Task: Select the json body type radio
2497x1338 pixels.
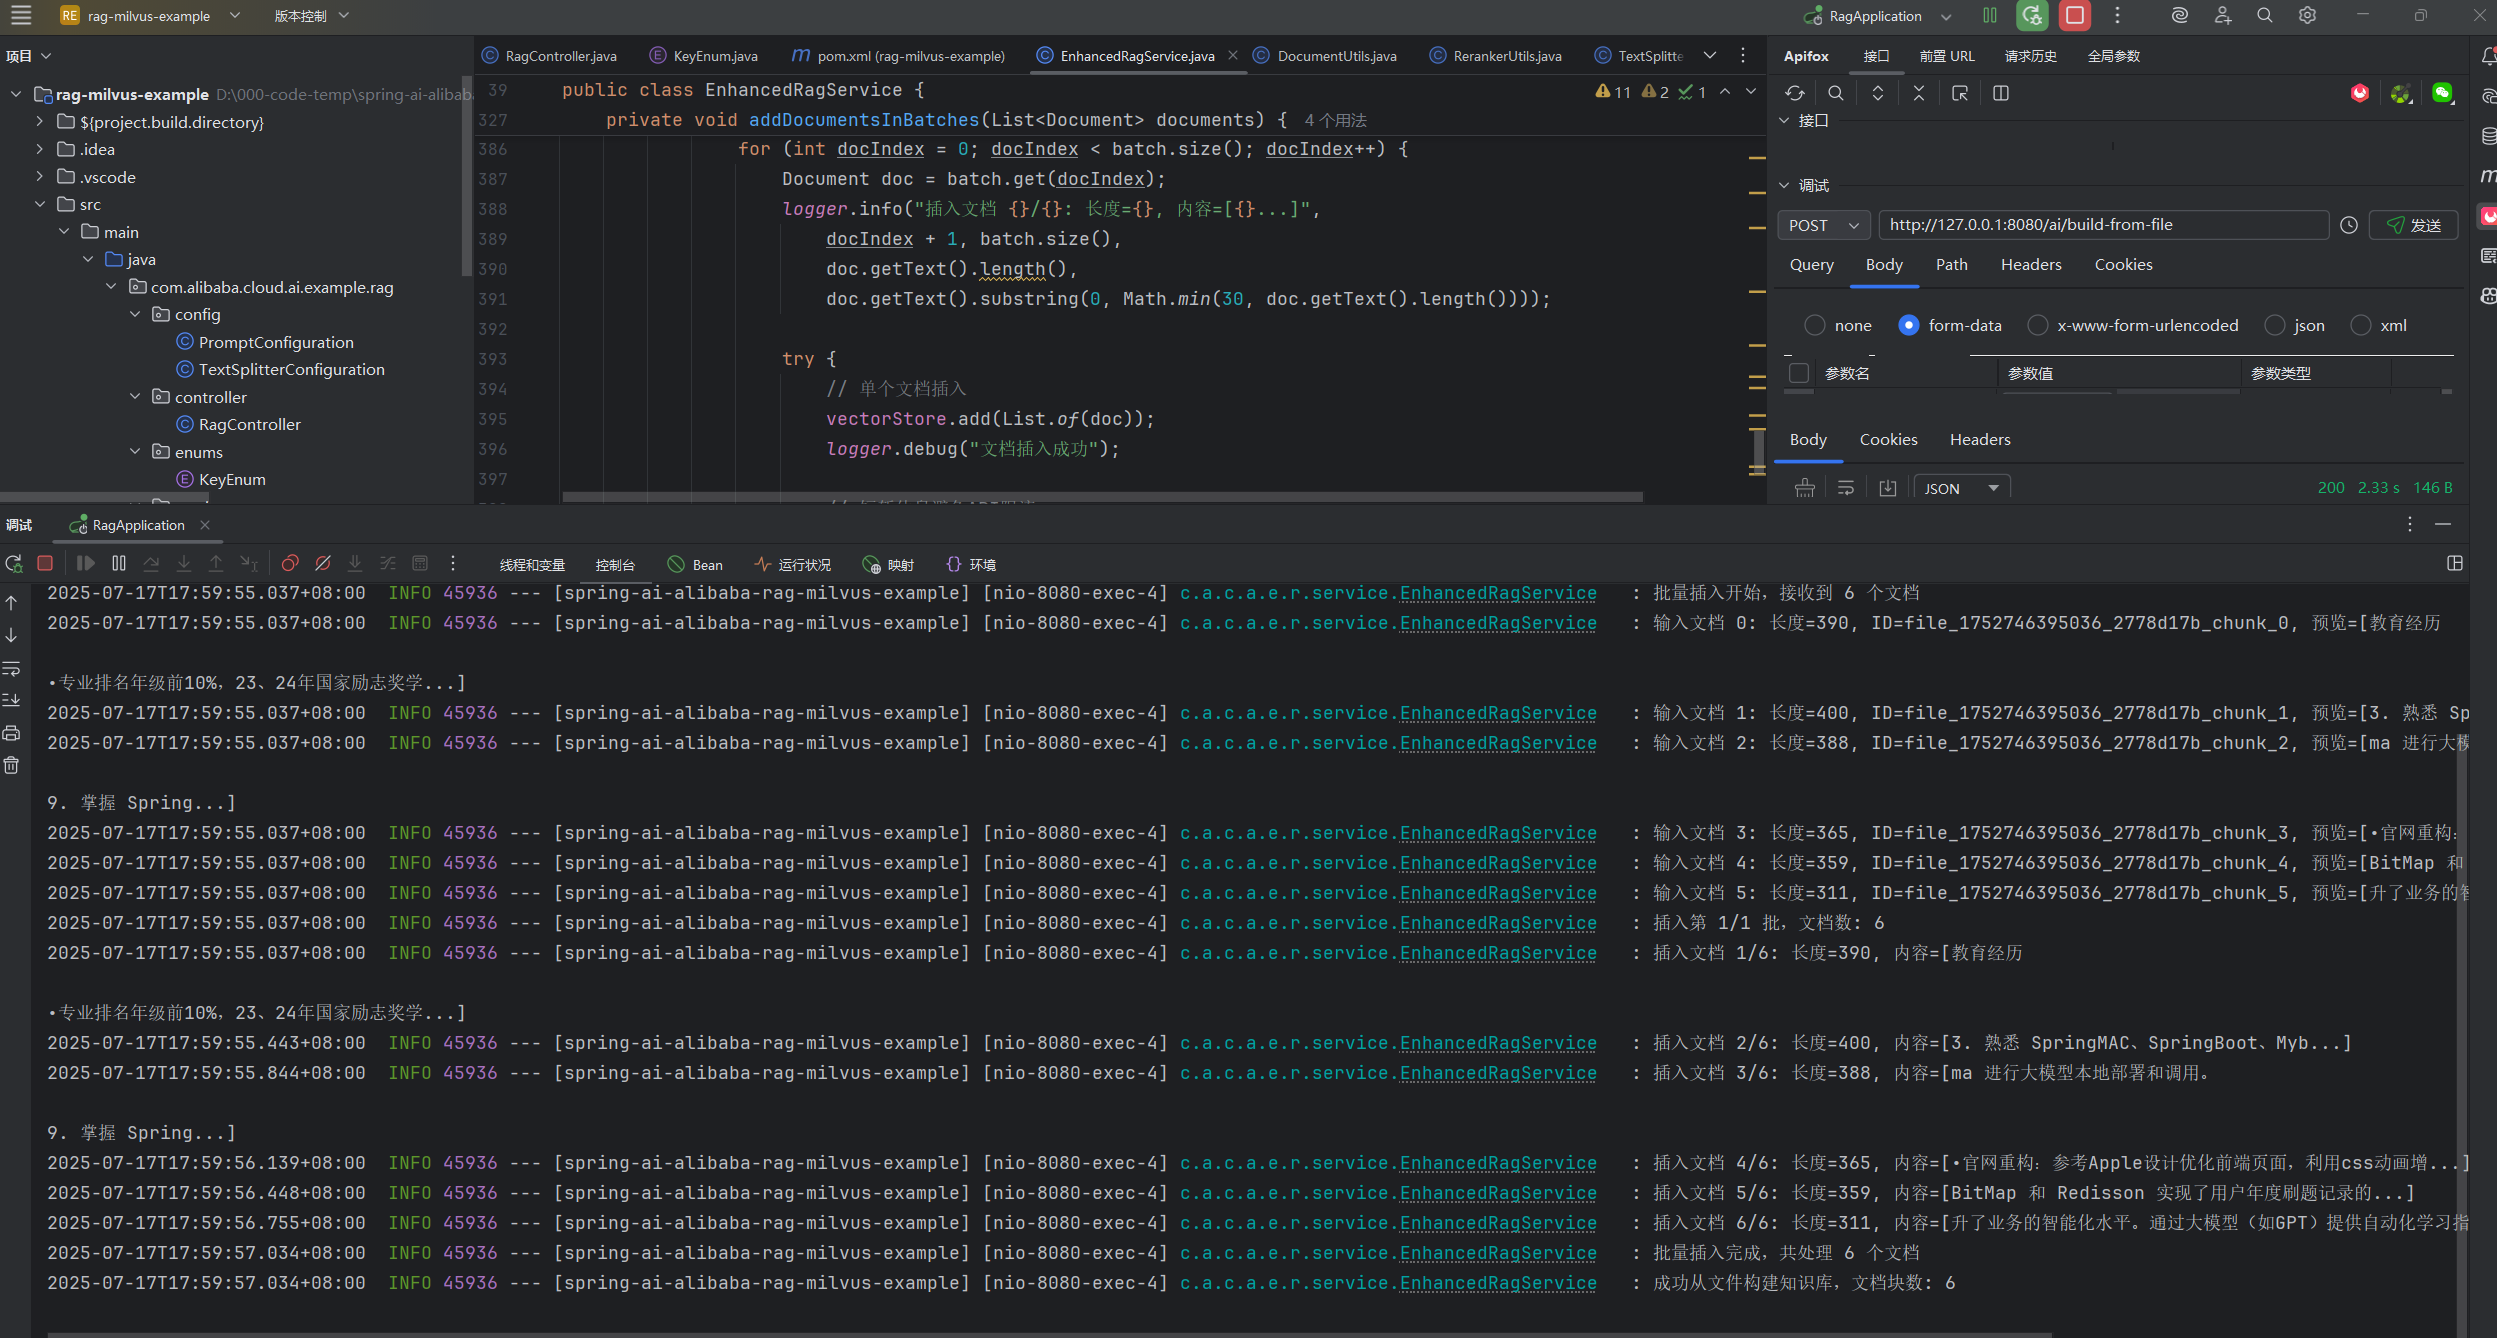Action: [x=2274, y=326]
